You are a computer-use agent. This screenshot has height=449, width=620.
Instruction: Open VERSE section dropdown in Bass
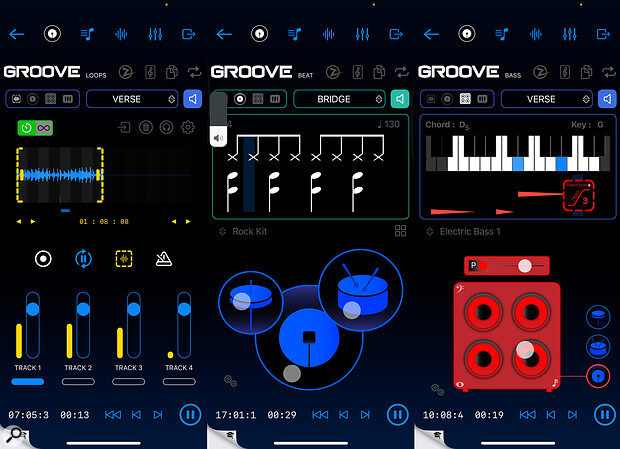(546, 99)
